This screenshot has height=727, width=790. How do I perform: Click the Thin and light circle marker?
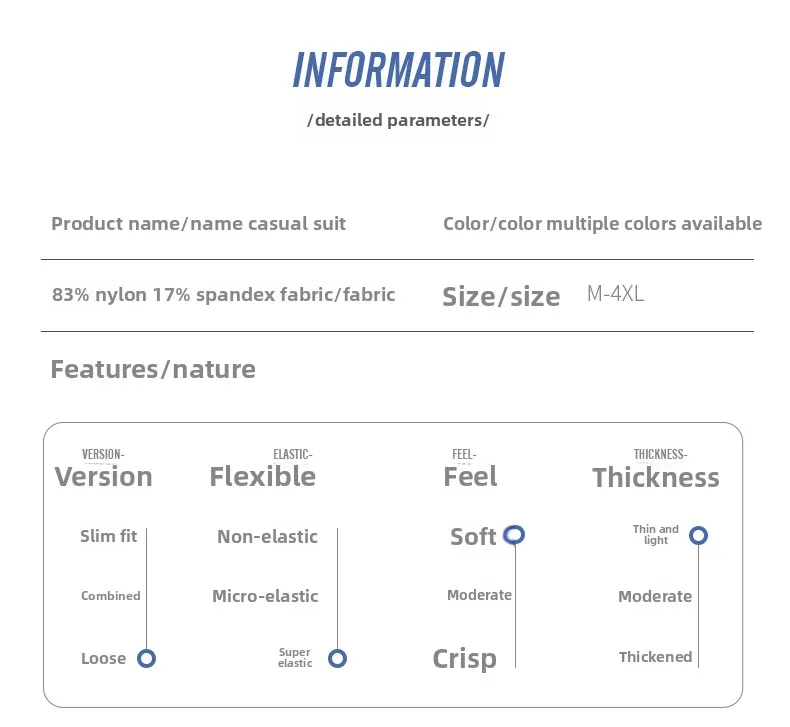coord(699,535)
